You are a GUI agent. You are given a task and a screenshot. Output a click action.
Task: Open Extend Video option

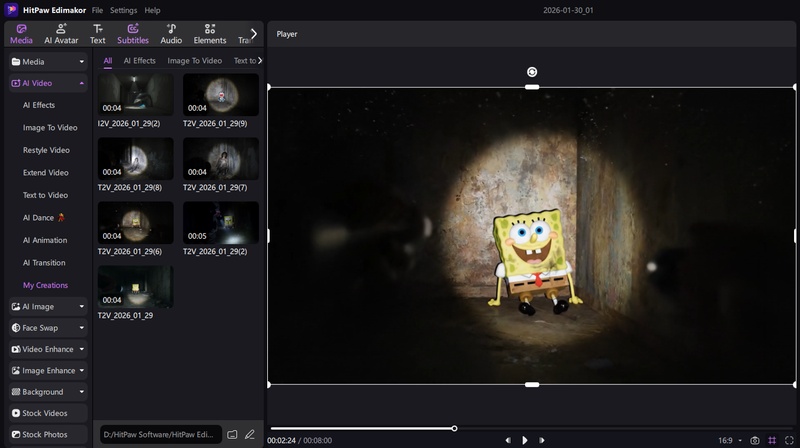pos(45,172)
